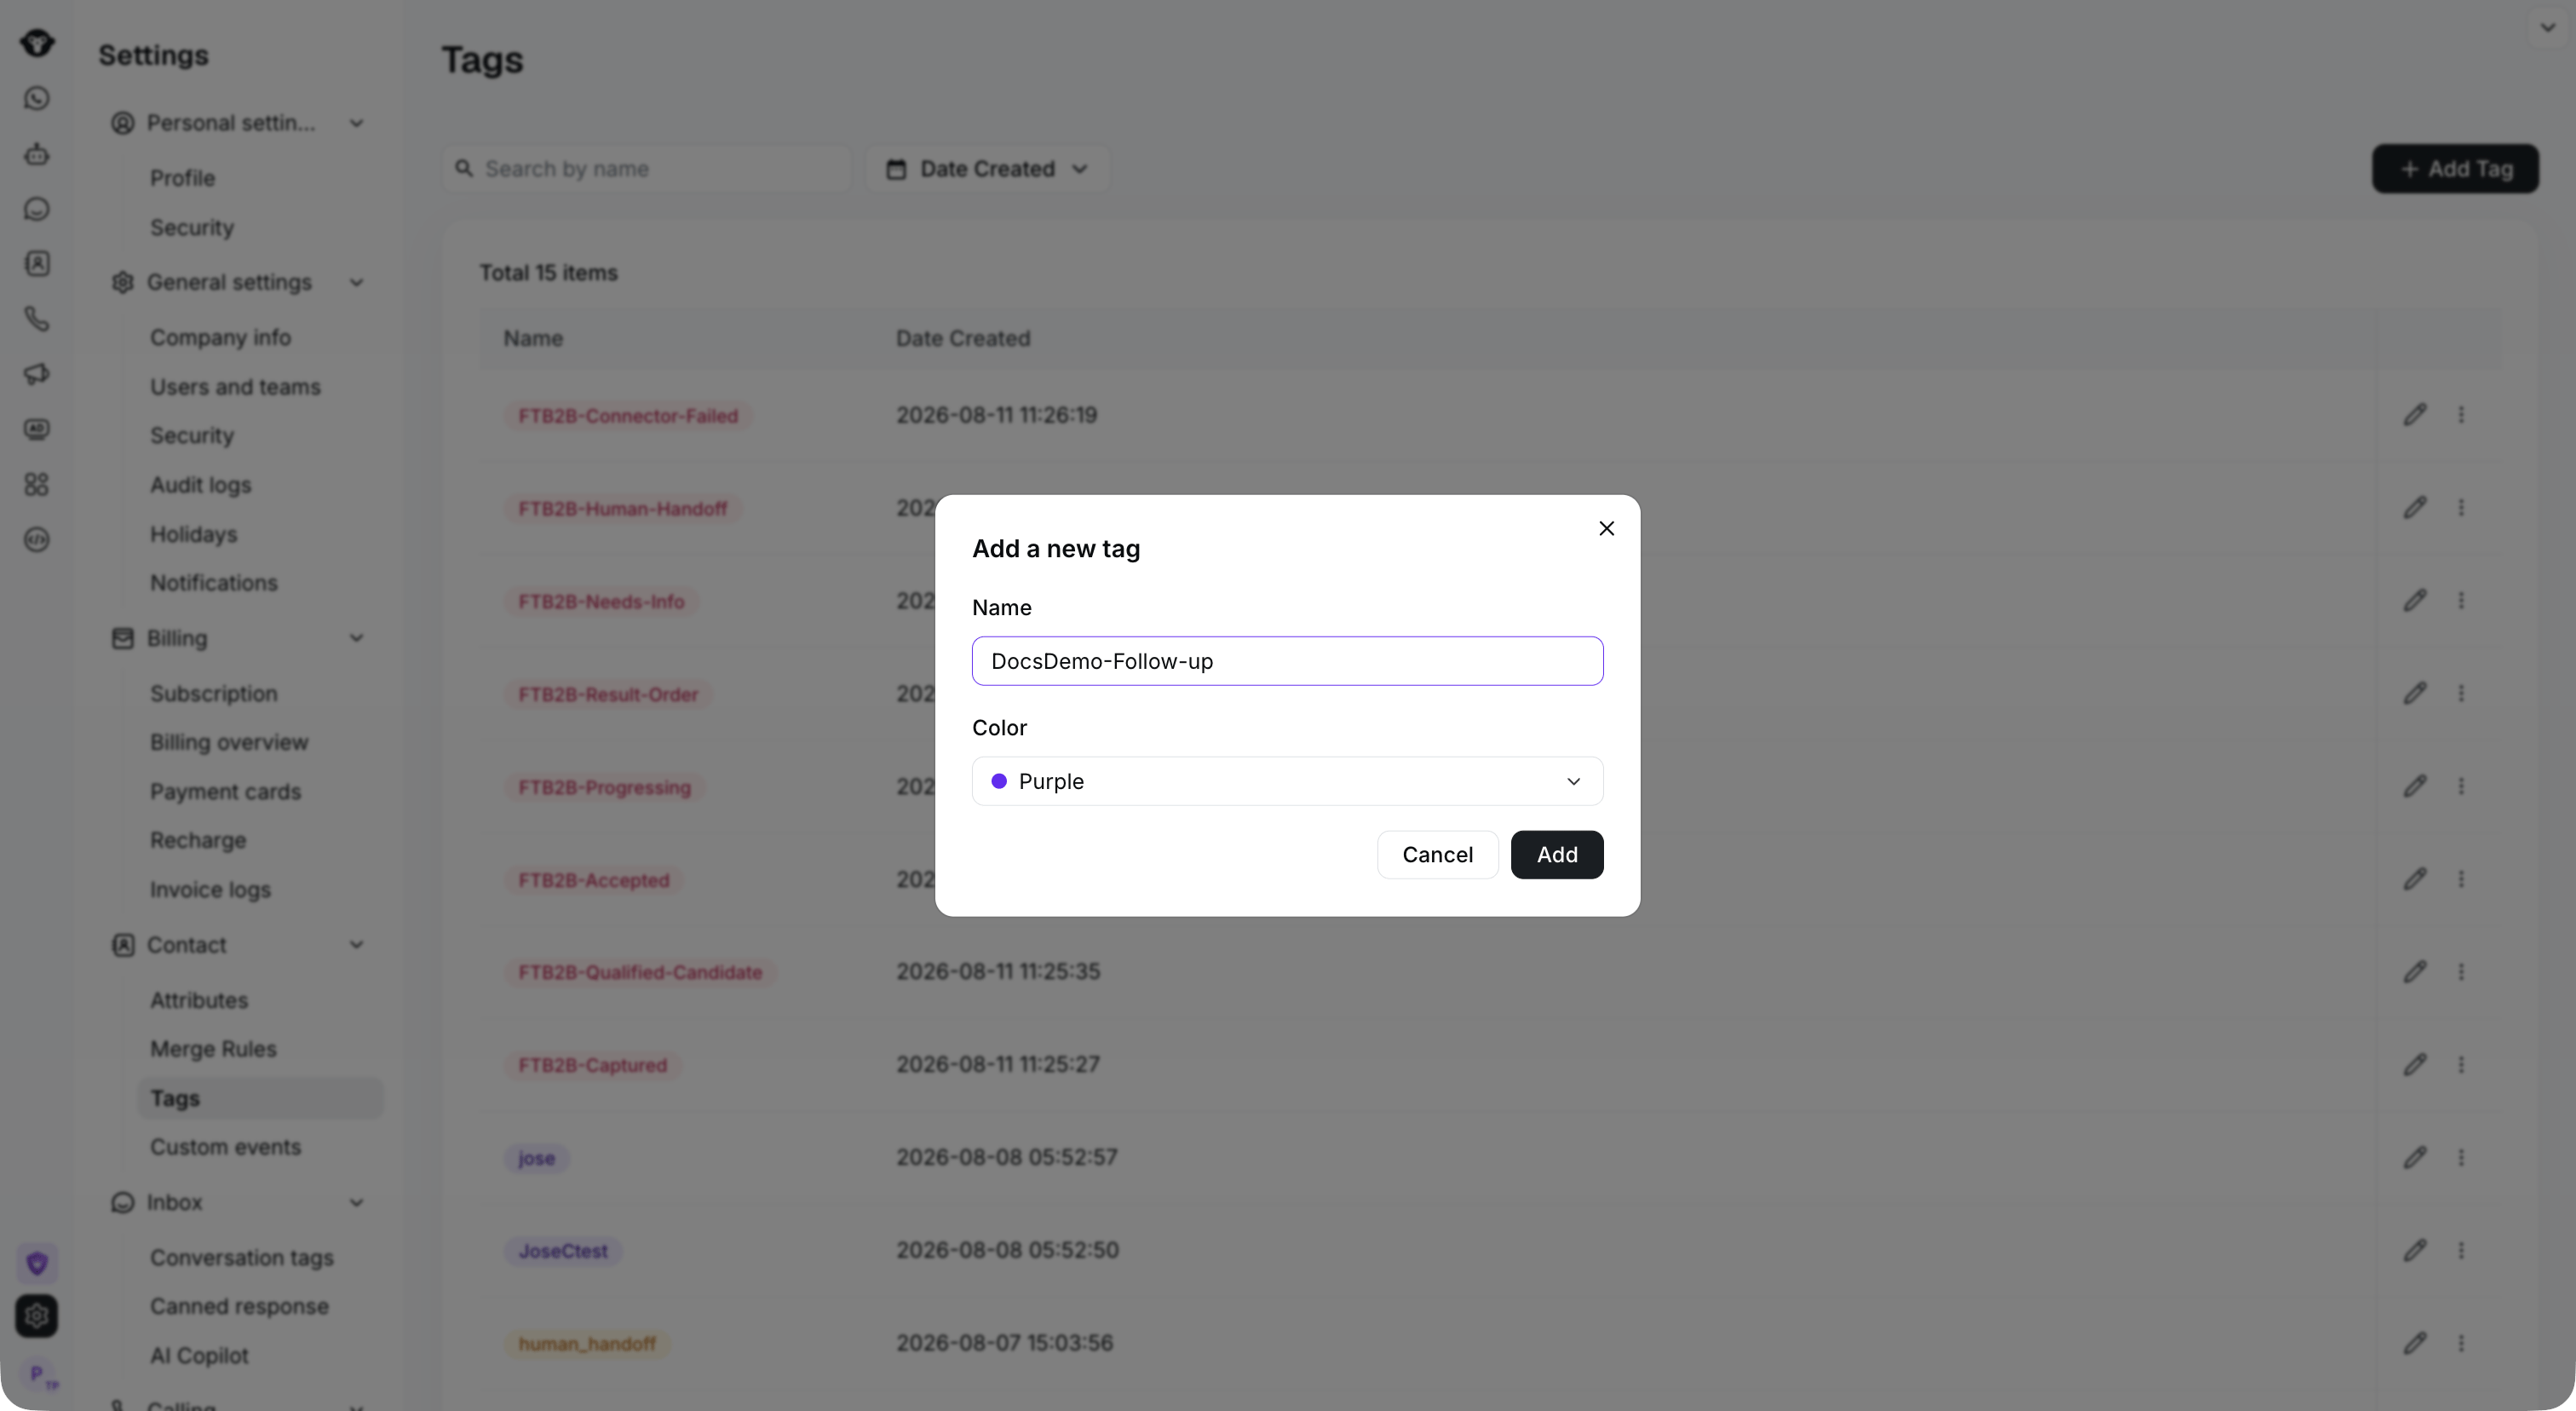Click the chevron at top-right corner
This screenshot has height=1411, width=2576.
[x=2547, y=28]
